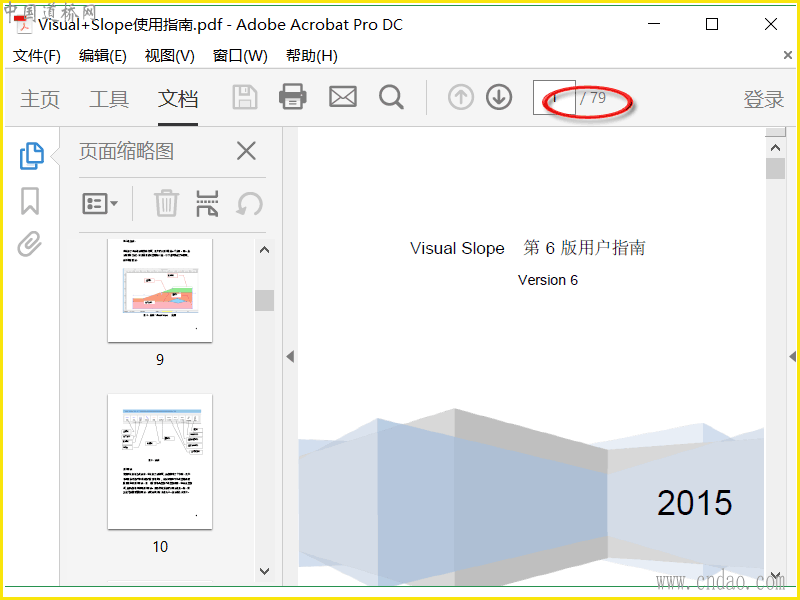Go to previous page arrow
Screen dimensions: 800x600
(x=461, y=97)
